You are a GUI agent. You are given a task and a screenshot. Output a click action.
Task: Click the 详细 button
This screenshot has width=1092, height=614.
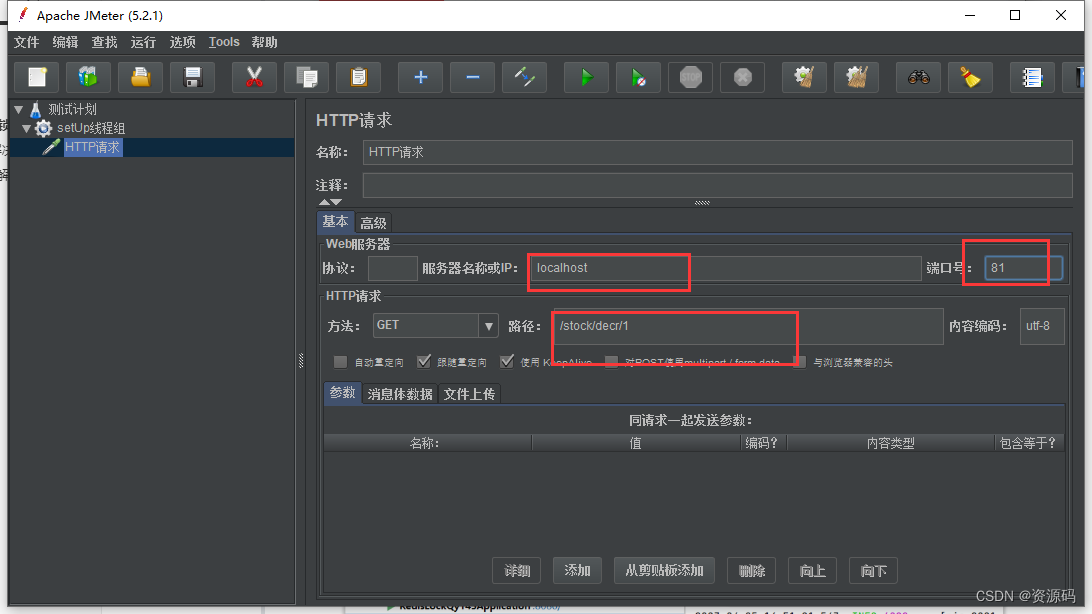[517, 571]
